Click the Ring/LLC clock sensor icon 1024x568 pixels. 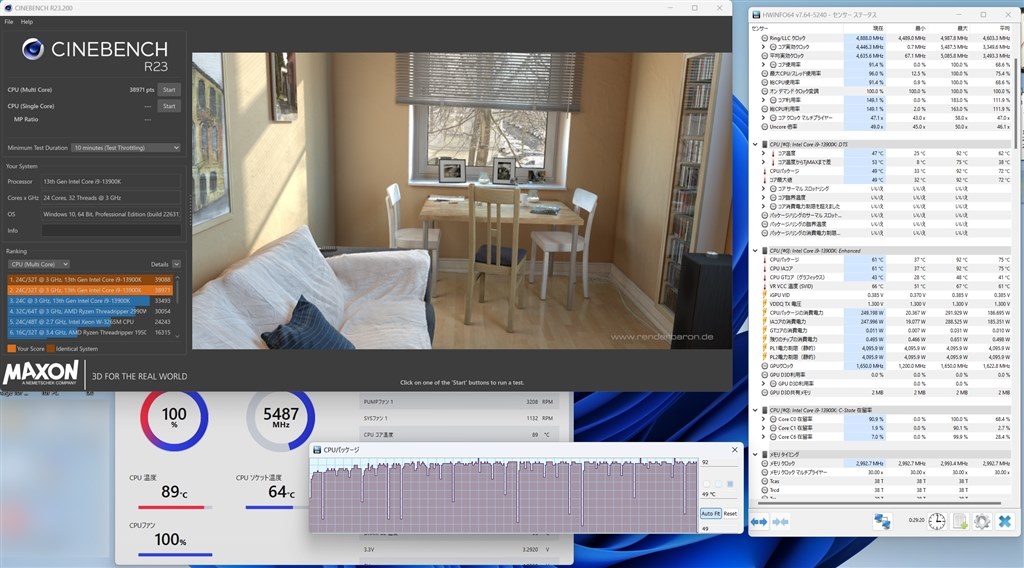(x=764, y=39)
